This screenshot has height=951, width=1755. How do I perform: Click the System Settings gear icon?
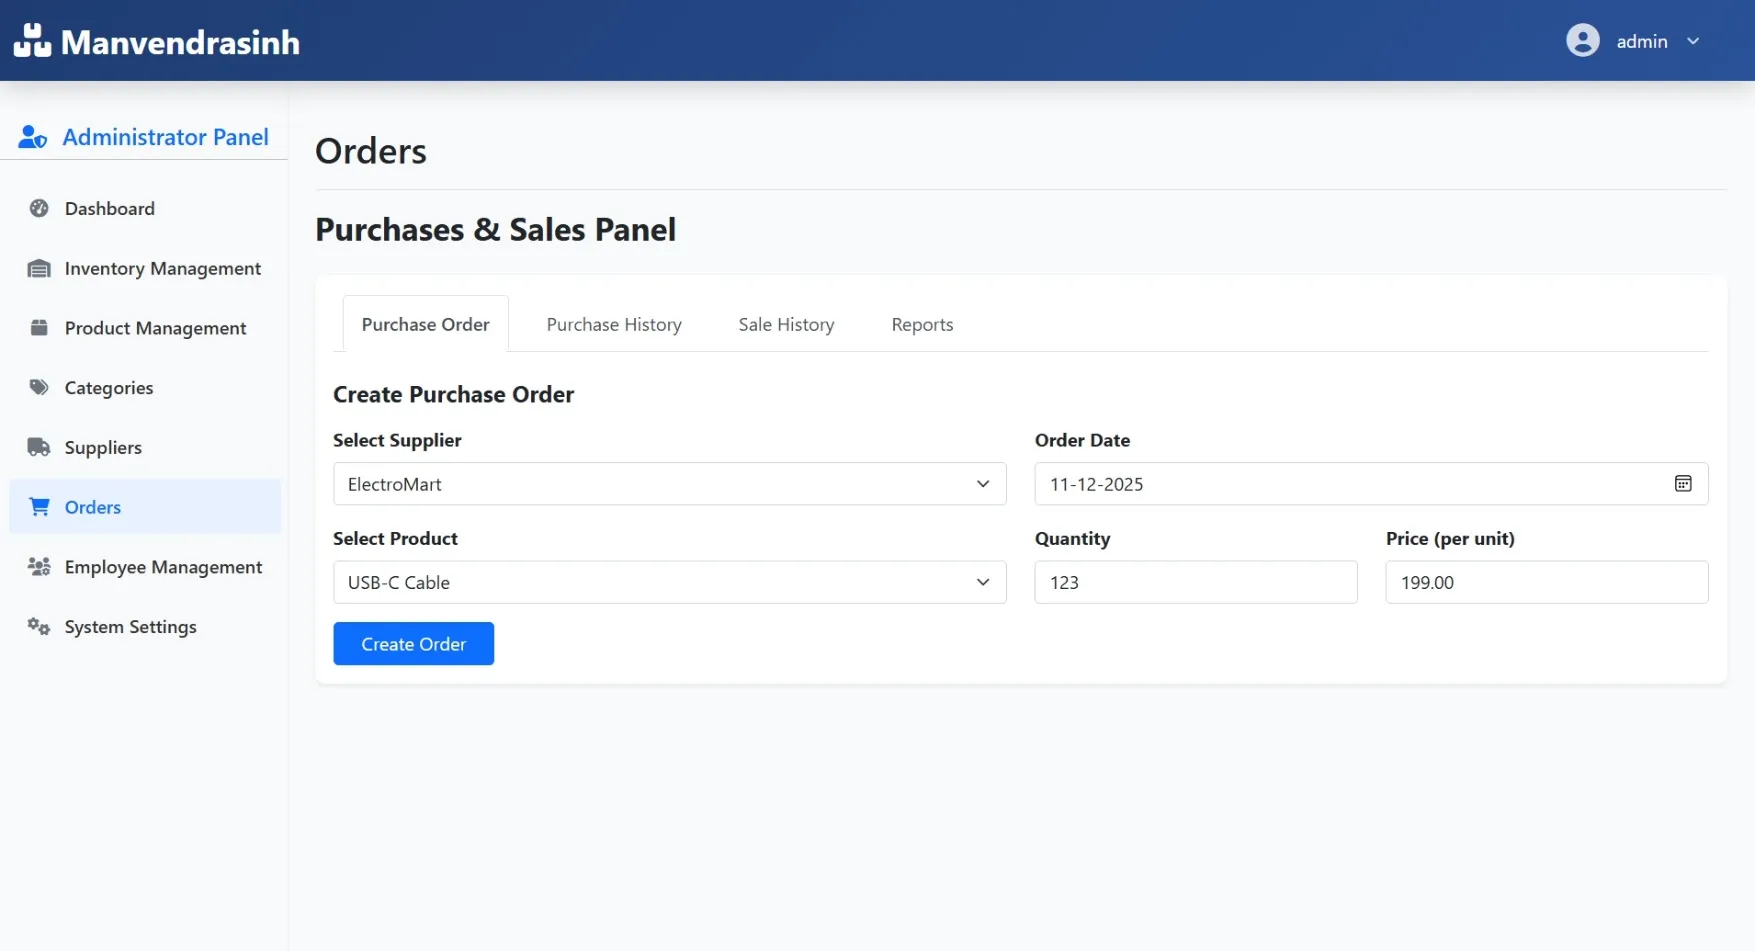point(39,626)
